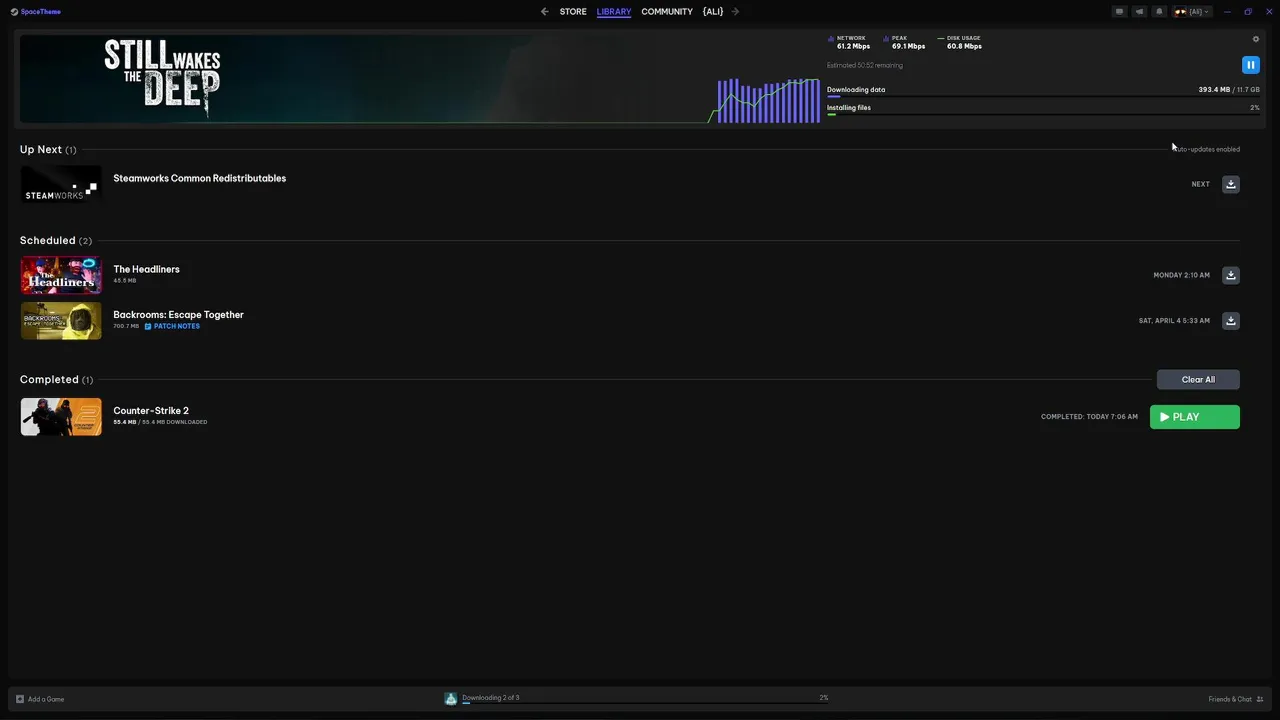The width and height of the screenshot is (1280, 720).
Task: Open download settings gear icon
Action: point(1256,39)
